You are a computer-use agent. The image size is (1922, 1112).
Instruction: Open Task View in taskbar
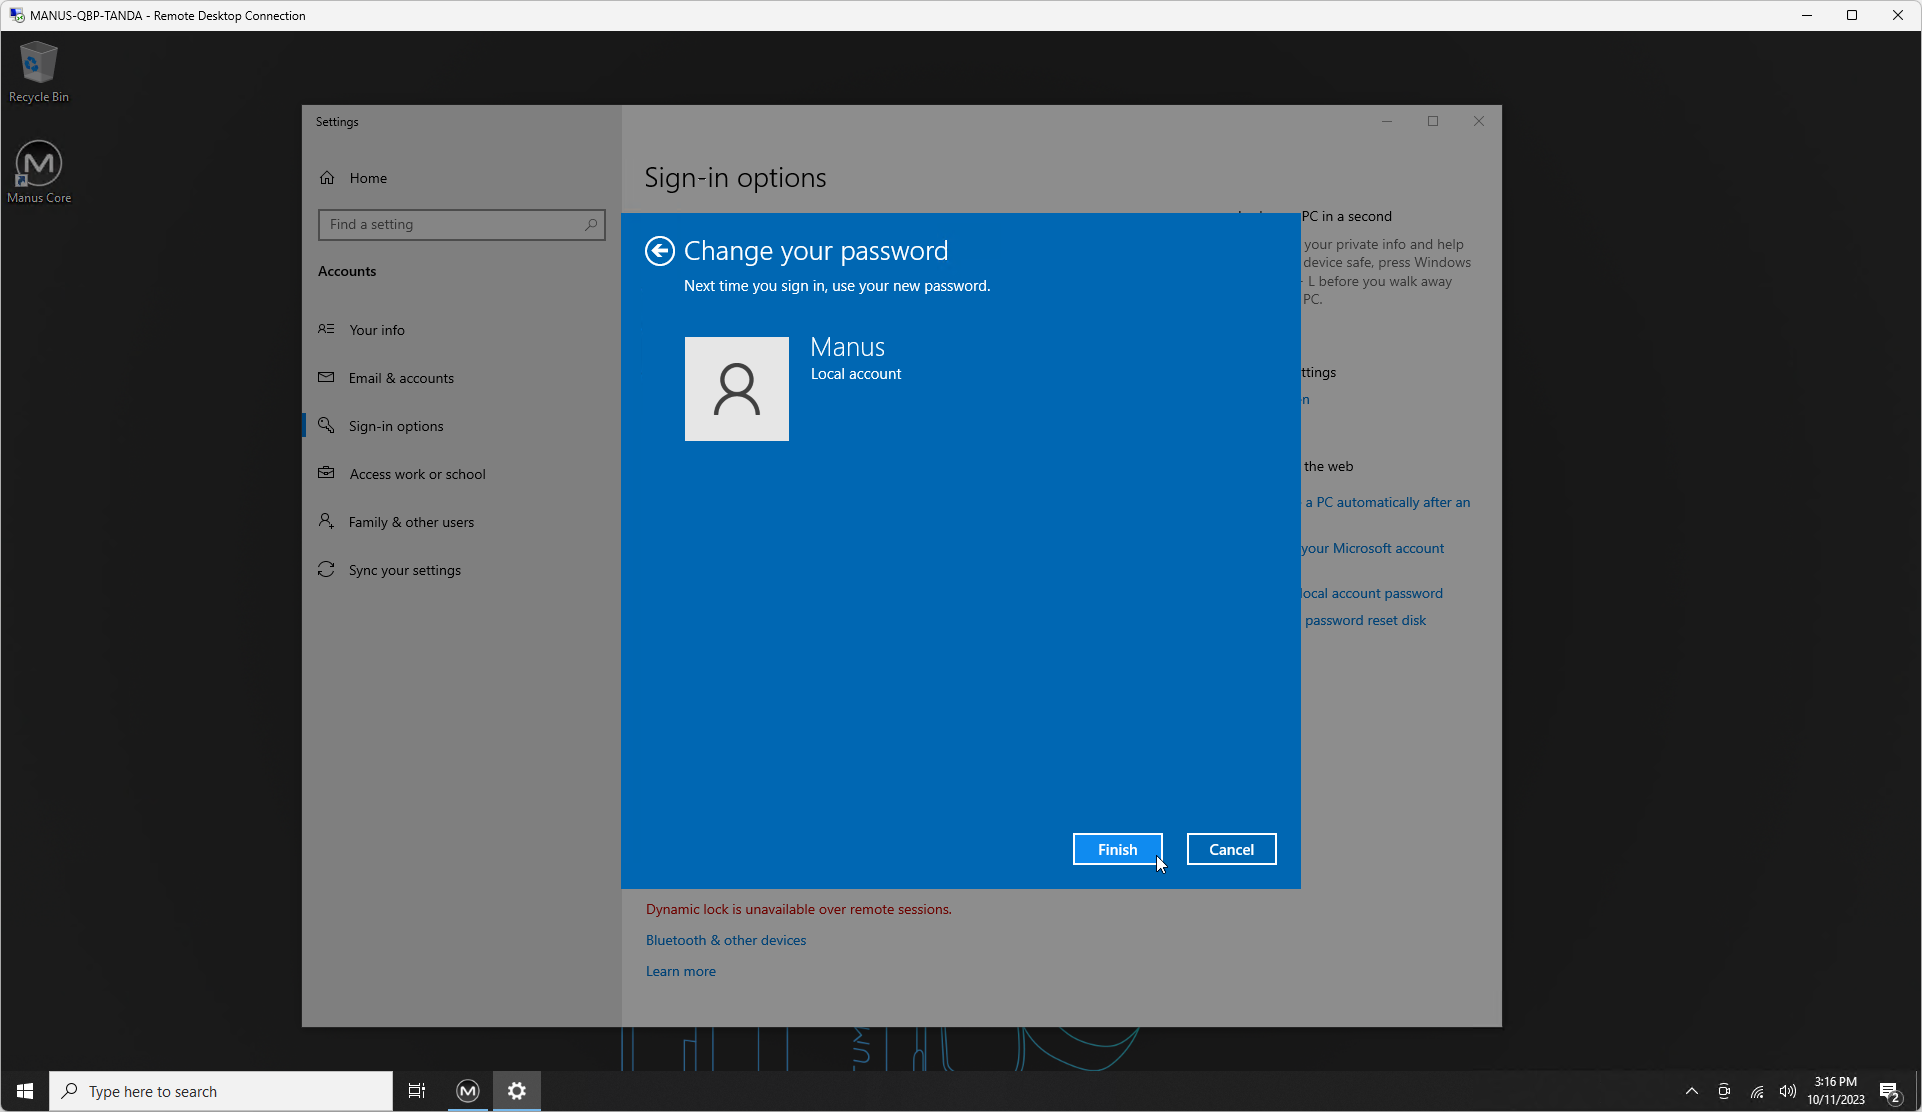pyautogui.click(x=417, y=1091)
